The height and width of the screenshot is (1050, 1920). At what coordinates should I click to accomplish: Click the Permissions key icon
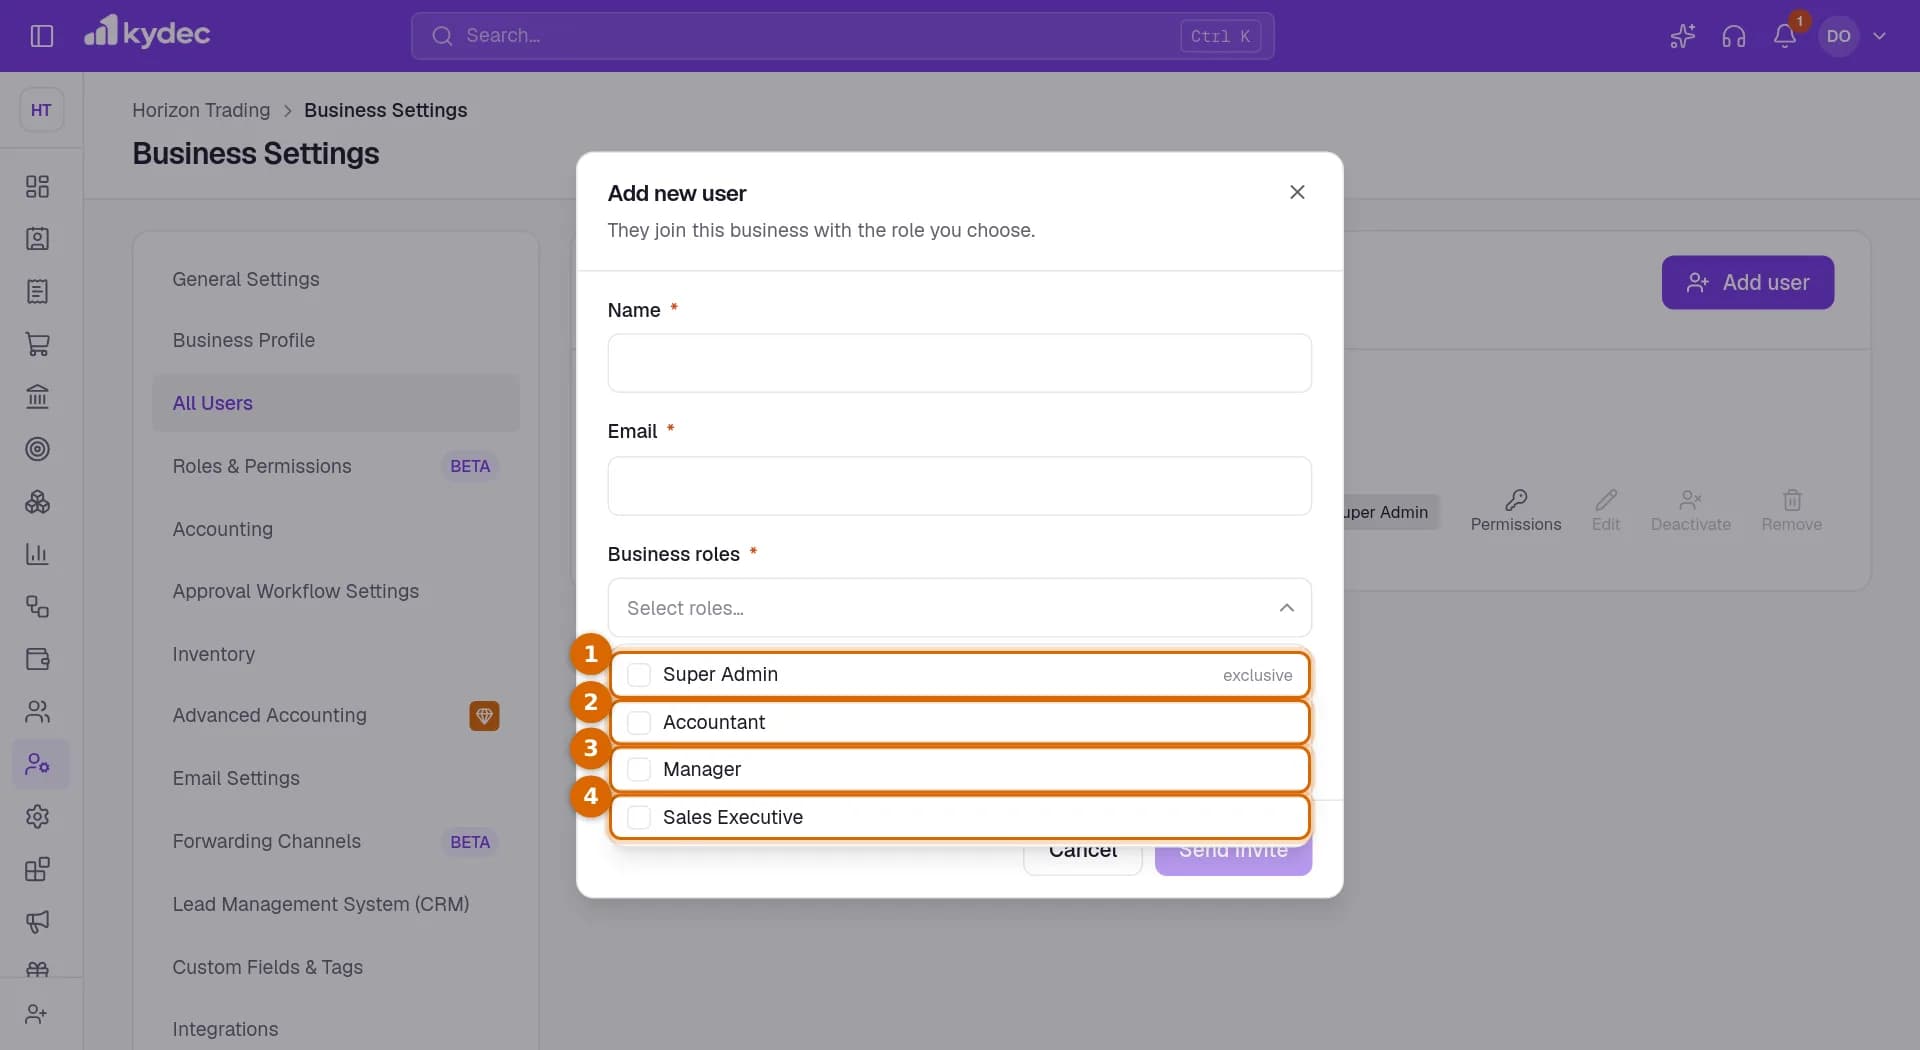pos(1516,499)
